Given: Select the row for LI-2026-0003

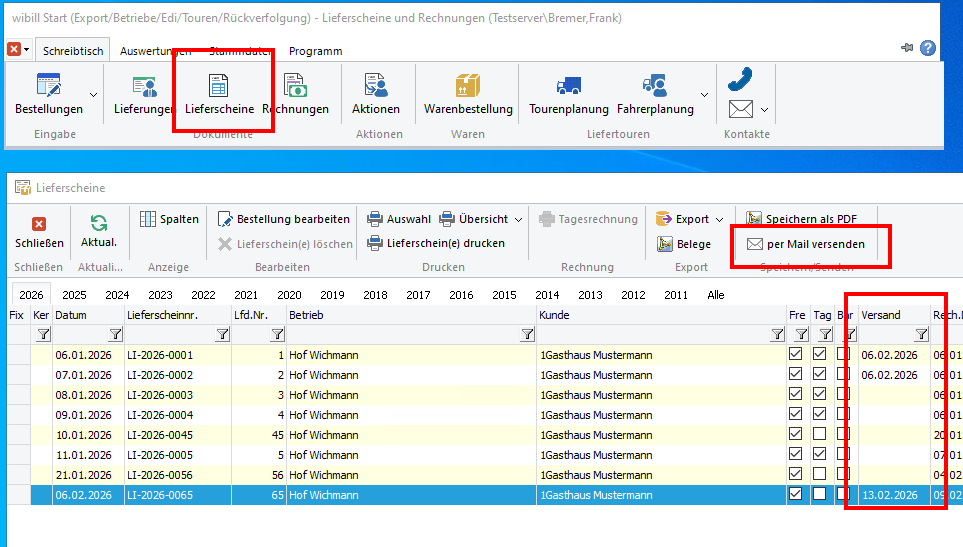Looking at the screenshot, I should [x=160, y=394].
